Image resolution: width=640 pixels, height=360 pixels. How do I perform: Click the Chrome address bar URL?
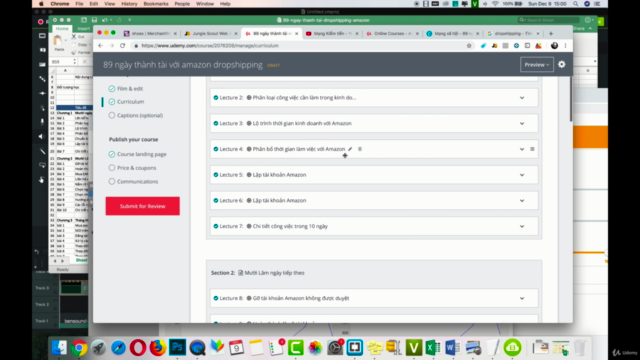(210, 46)
